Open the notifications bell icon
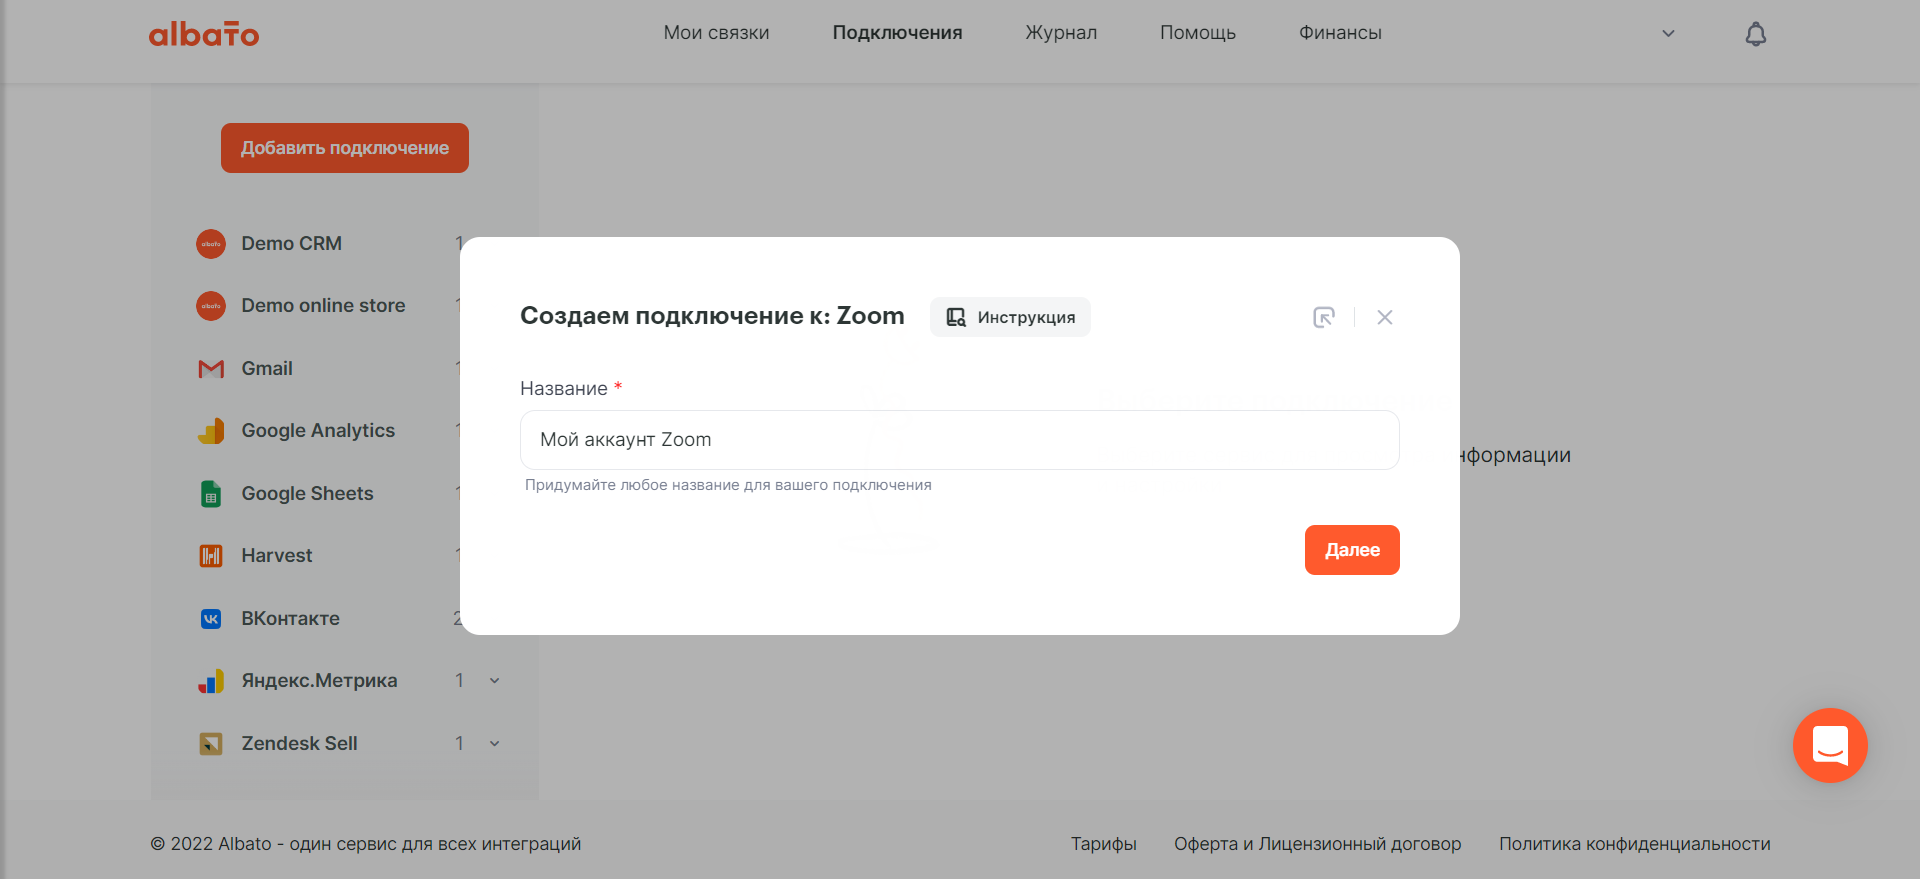Image resolution: width=1920 pixels, height=879 pixels. (x=1756, y=34)
